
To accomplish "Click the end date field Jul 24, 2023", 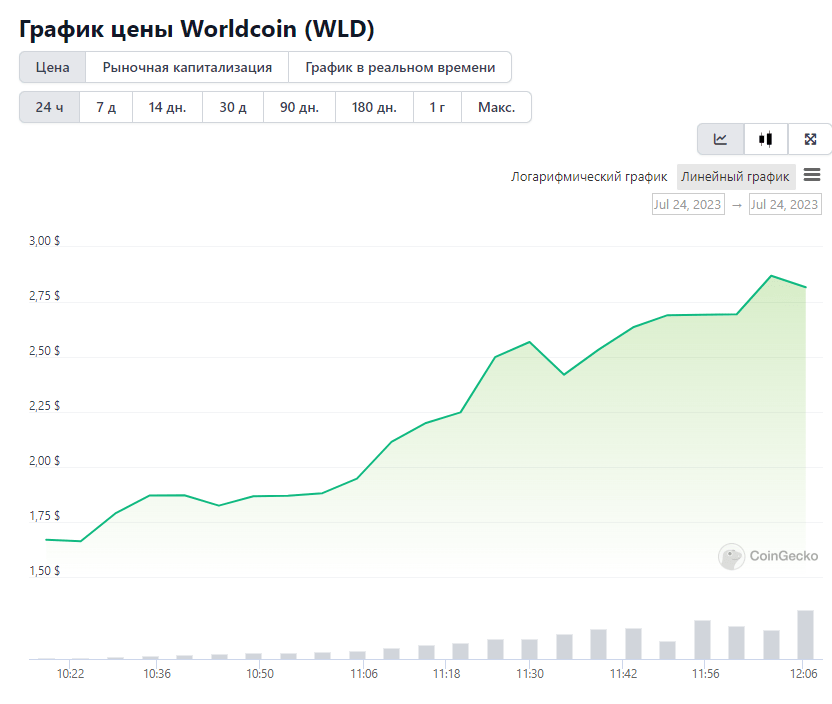I will [x=785, y=204].
